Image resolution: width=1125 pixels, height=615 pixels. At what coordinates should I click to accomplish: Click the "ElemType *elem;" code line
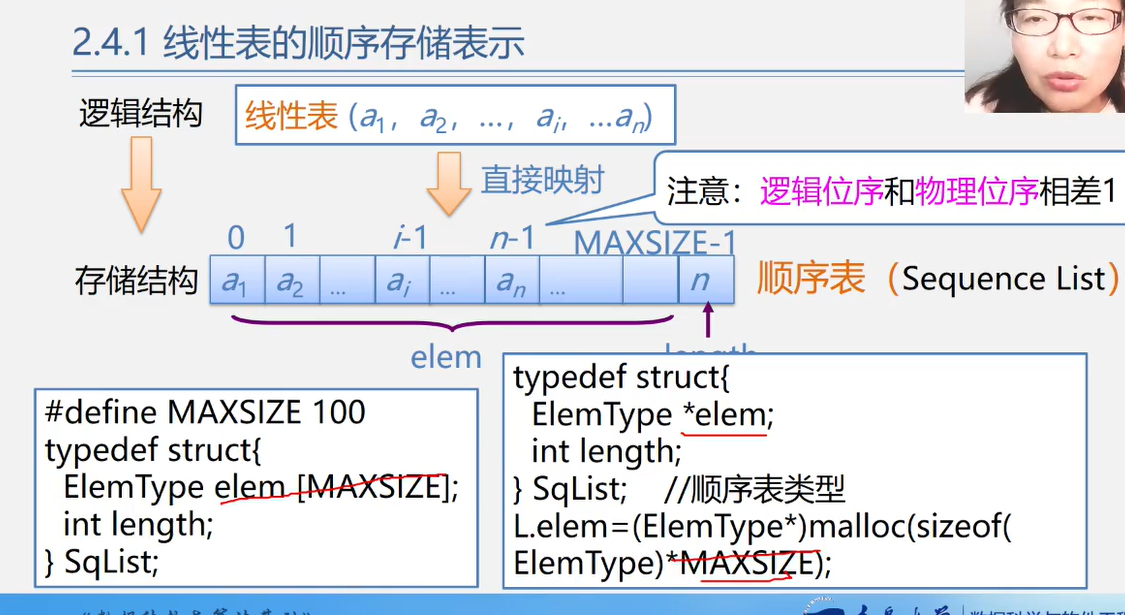point(653,414)
